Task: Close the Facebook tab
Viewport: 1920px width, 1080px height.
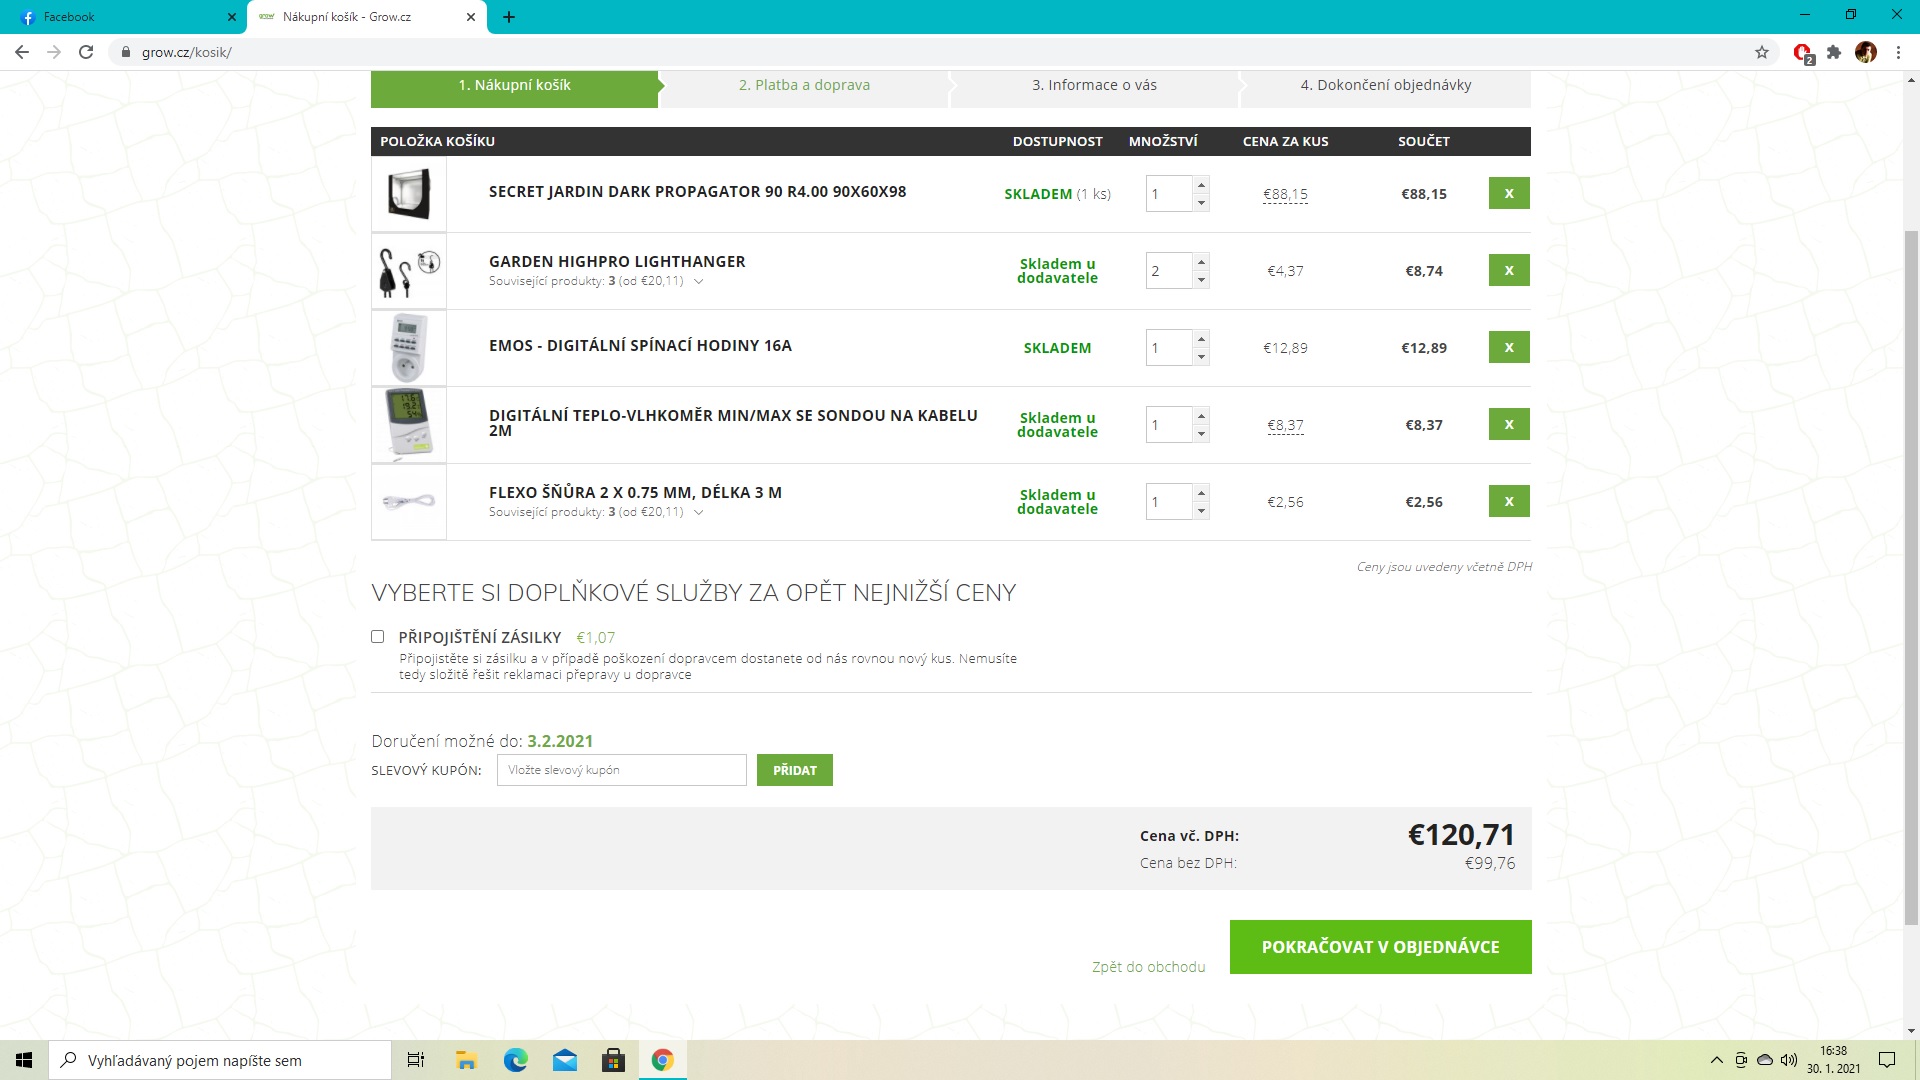Action: tap(232, 17)
